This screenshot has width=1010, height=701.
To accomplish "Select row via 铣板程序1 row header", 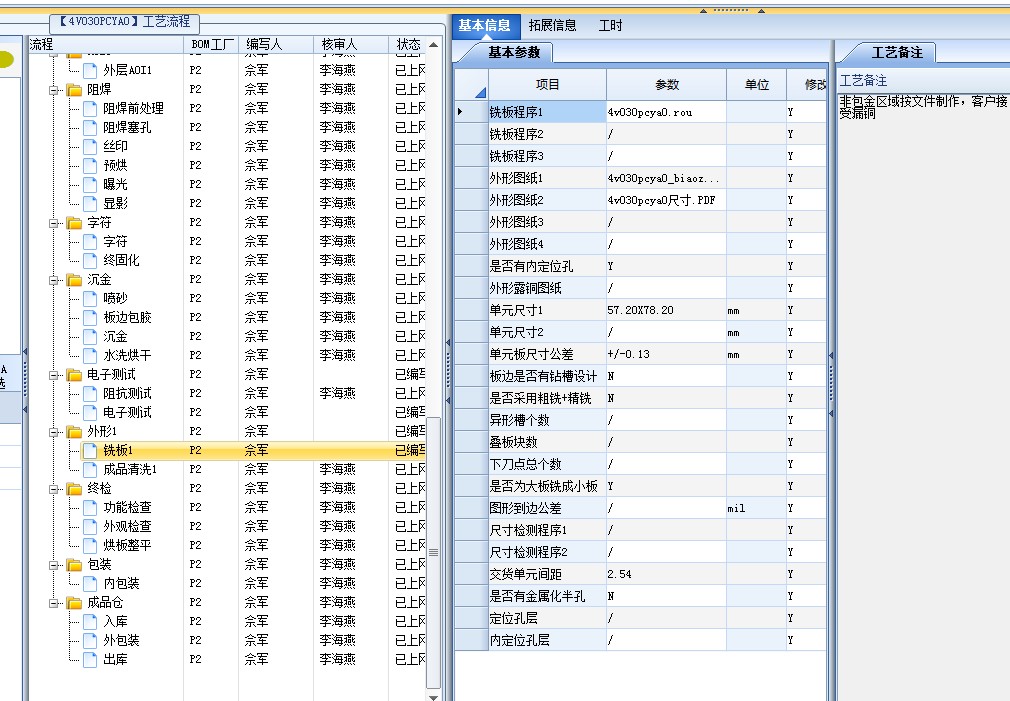I will coord(471,112).
